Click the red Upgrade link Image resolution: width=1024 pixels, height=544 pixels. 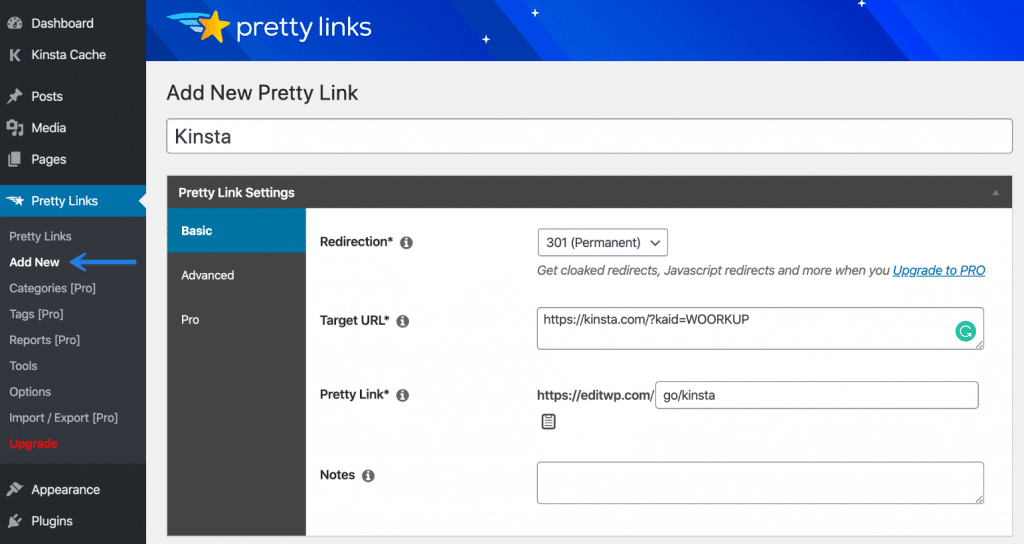pos(33,443)
